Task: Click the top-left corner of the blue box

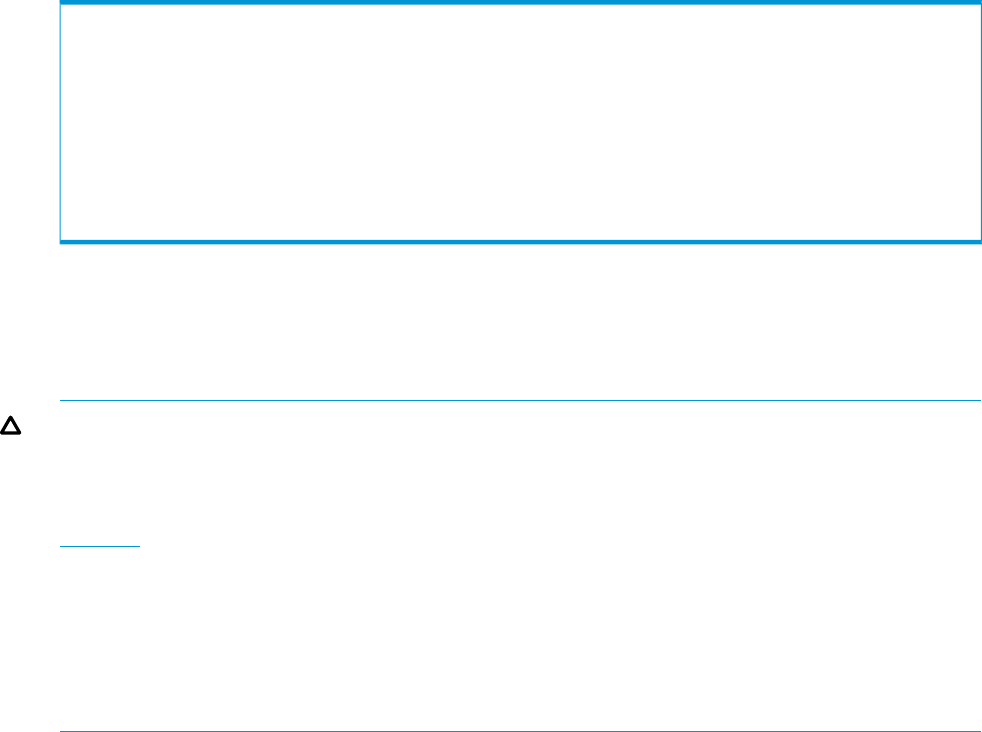Action: [x=61, y=2]
